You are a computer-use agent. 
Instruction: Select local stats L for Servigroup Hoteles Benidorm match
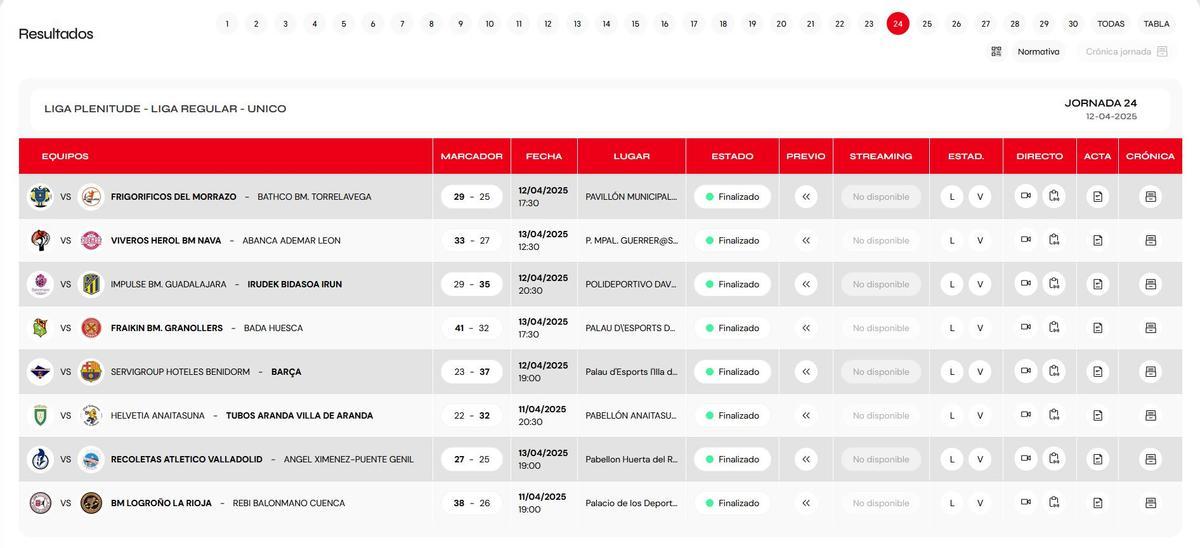tap(952, 372)
